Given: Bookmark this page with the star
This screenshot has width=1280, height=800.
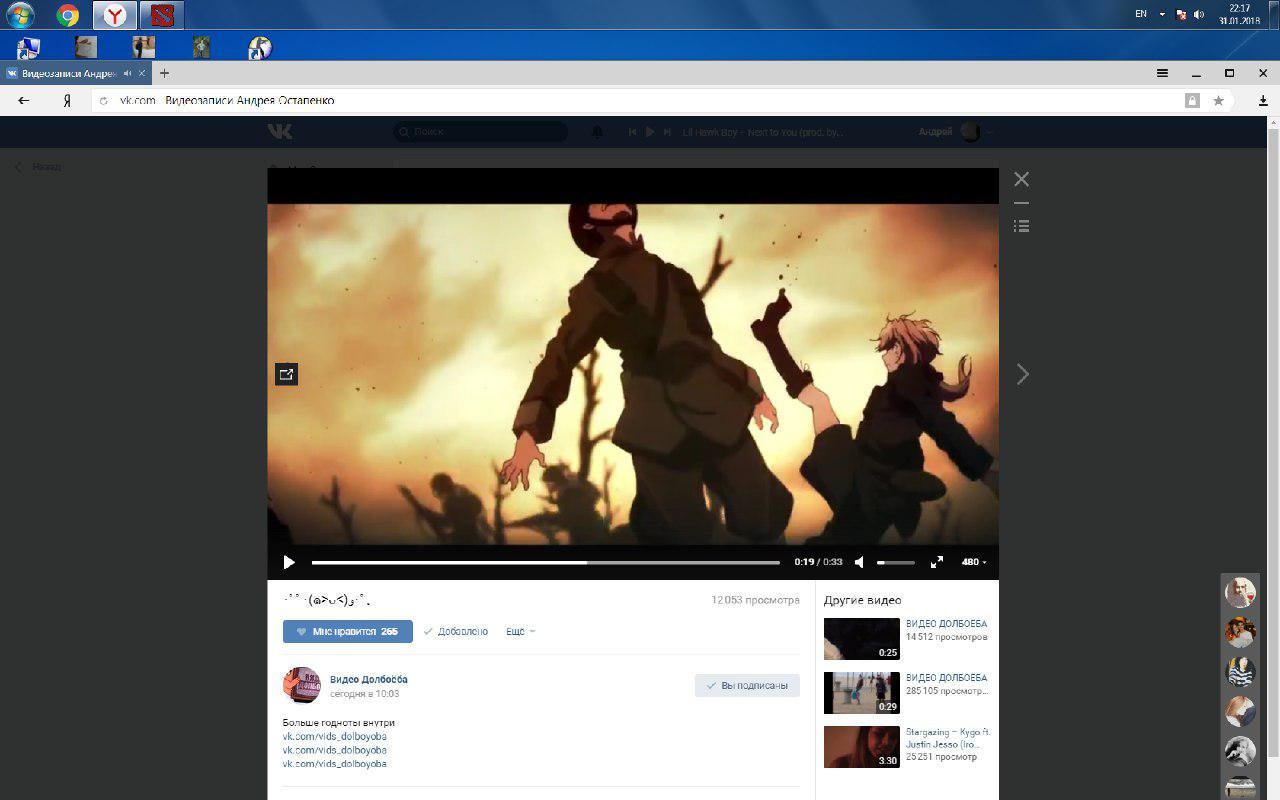Looking at the screenshot, I should (x=1218, y=100).
